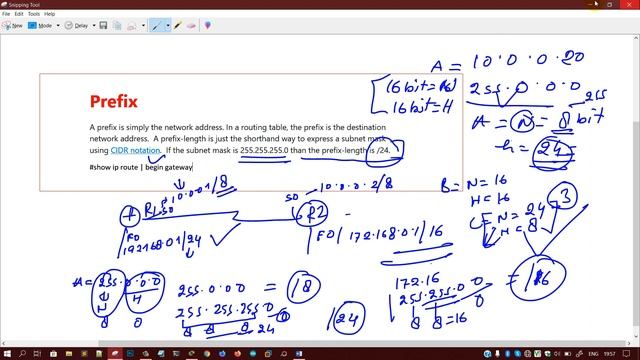The width and height of the screenshot is (640, 360).
Task: Click the Mode button in toolbar
Action: pos(40,25)
